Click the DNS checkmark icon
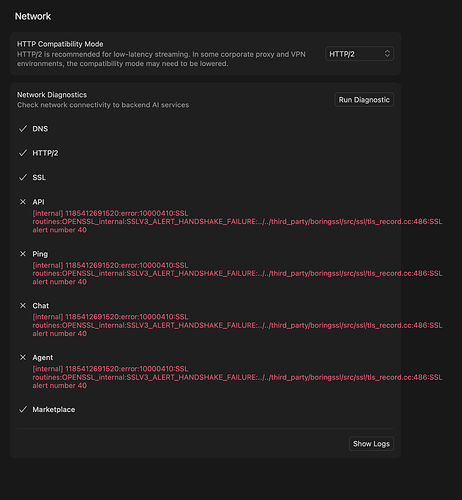This screenshot has height=500, width=462. [23, 129]
